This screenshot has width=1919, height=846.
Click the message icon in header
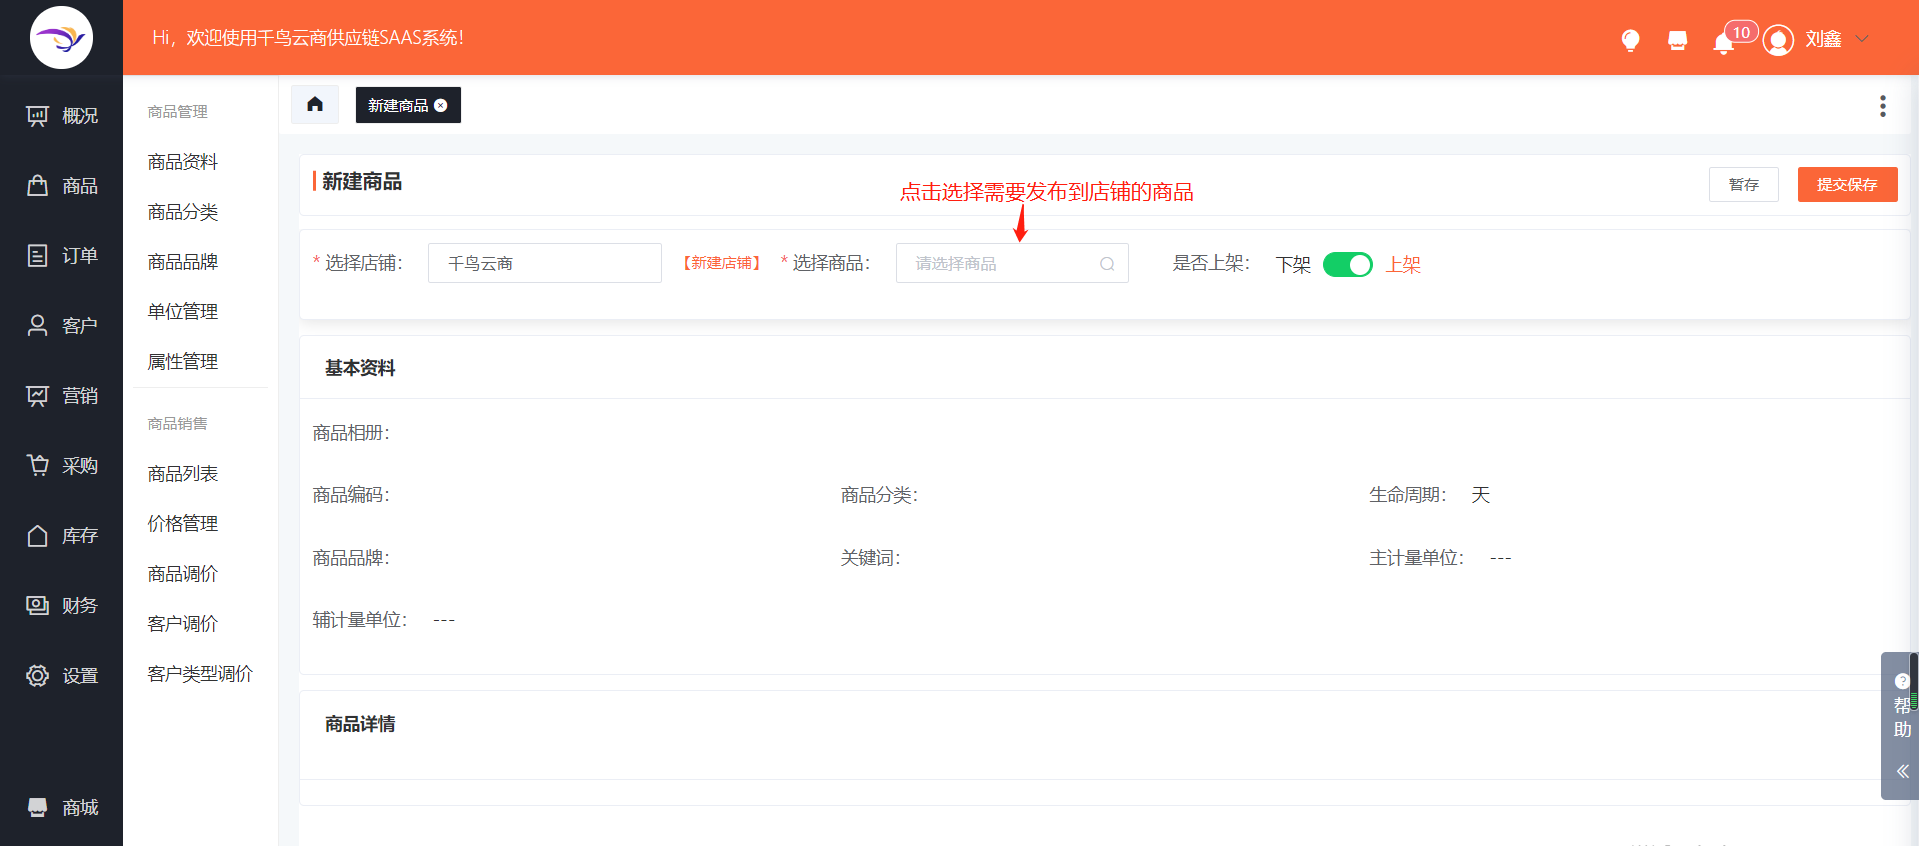tap(1677, 40)
